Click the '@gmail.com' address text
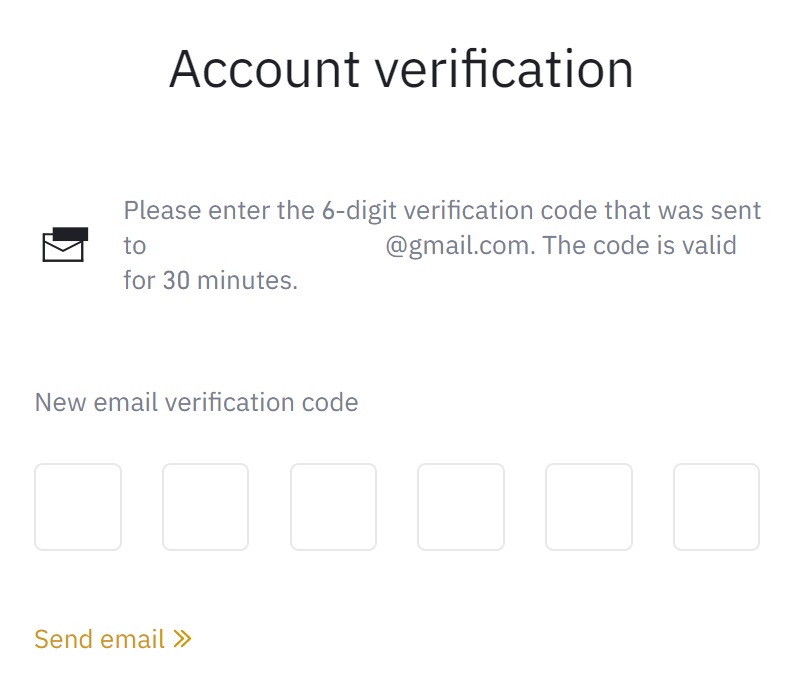The height and width of the screenshot is (677, 786). [461, 246]
